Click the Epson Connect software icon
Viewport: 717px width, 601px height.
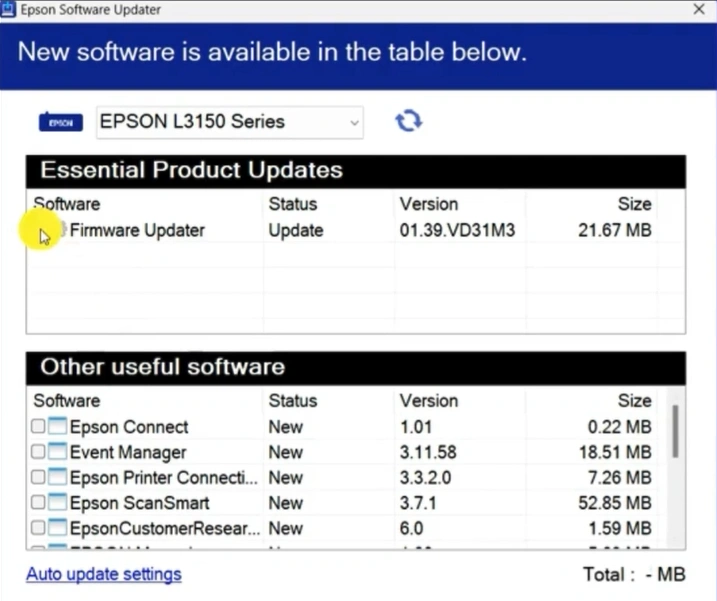[x=57, y=427]
